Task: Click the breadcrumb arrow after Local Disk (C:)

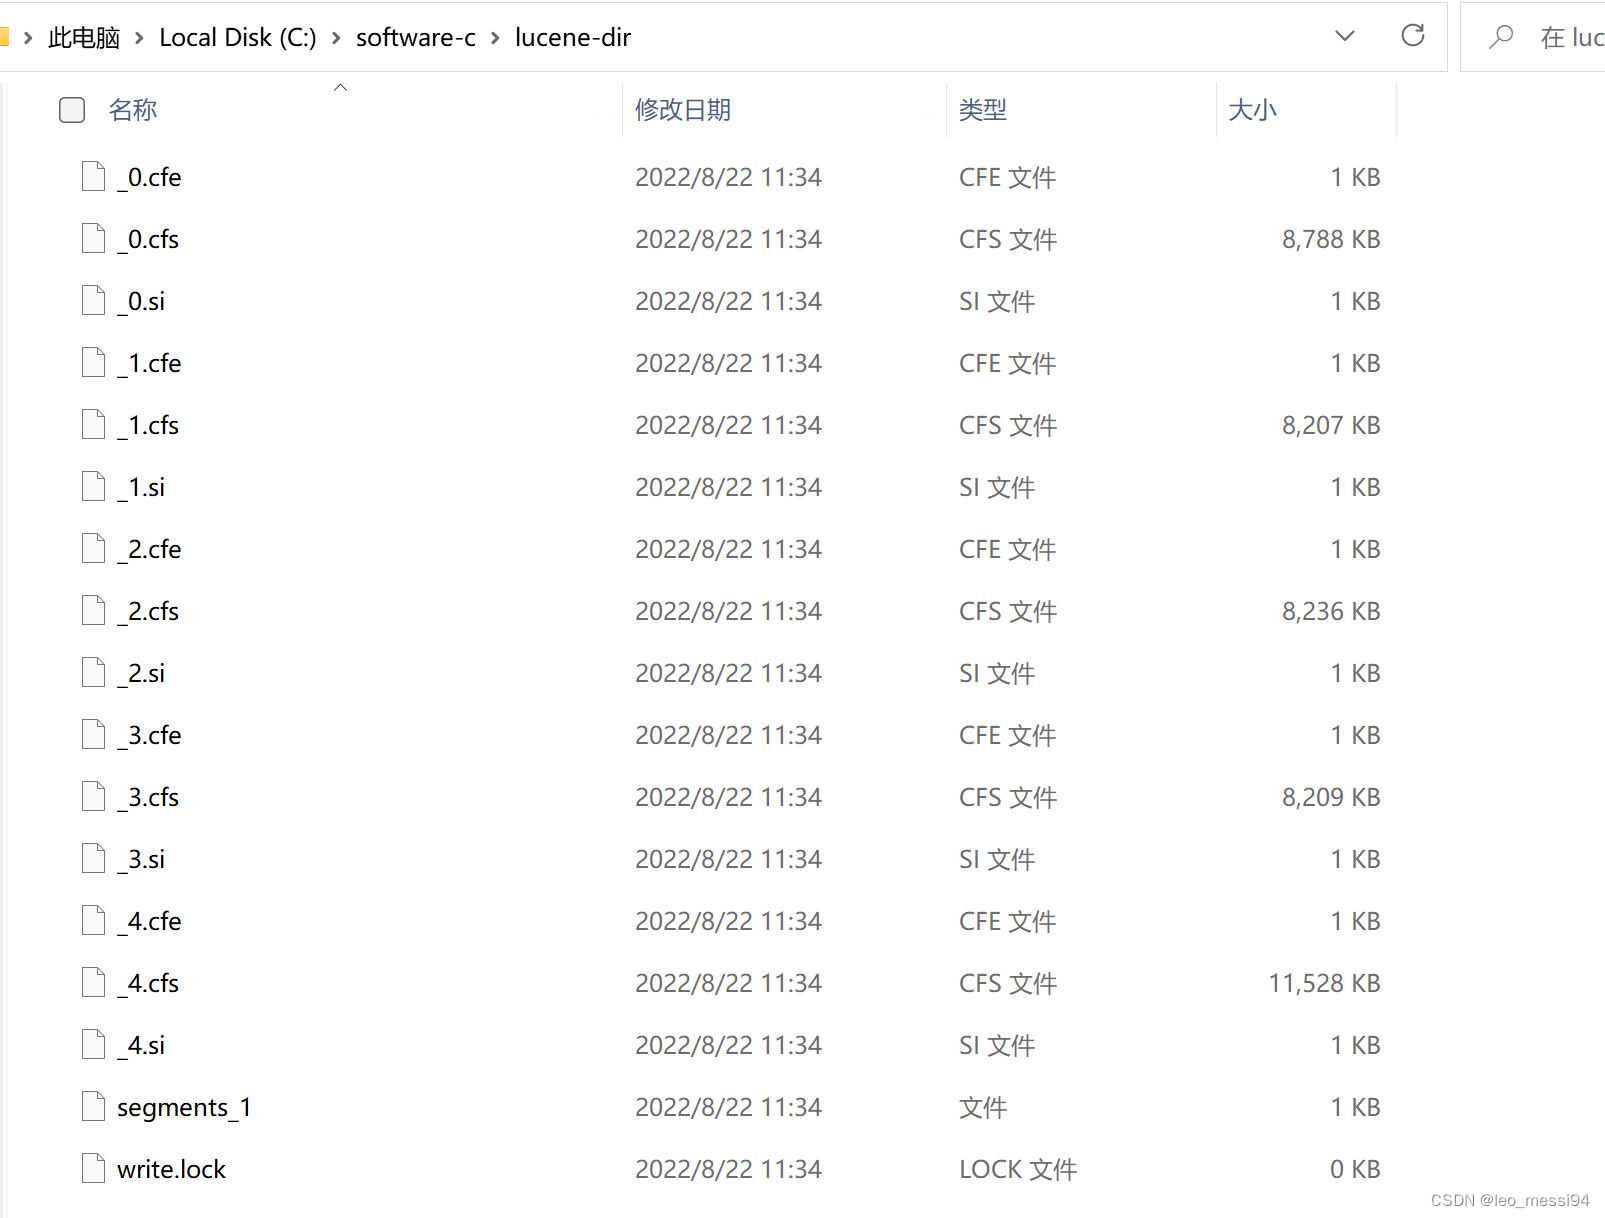Action: [x=336, y=37]
